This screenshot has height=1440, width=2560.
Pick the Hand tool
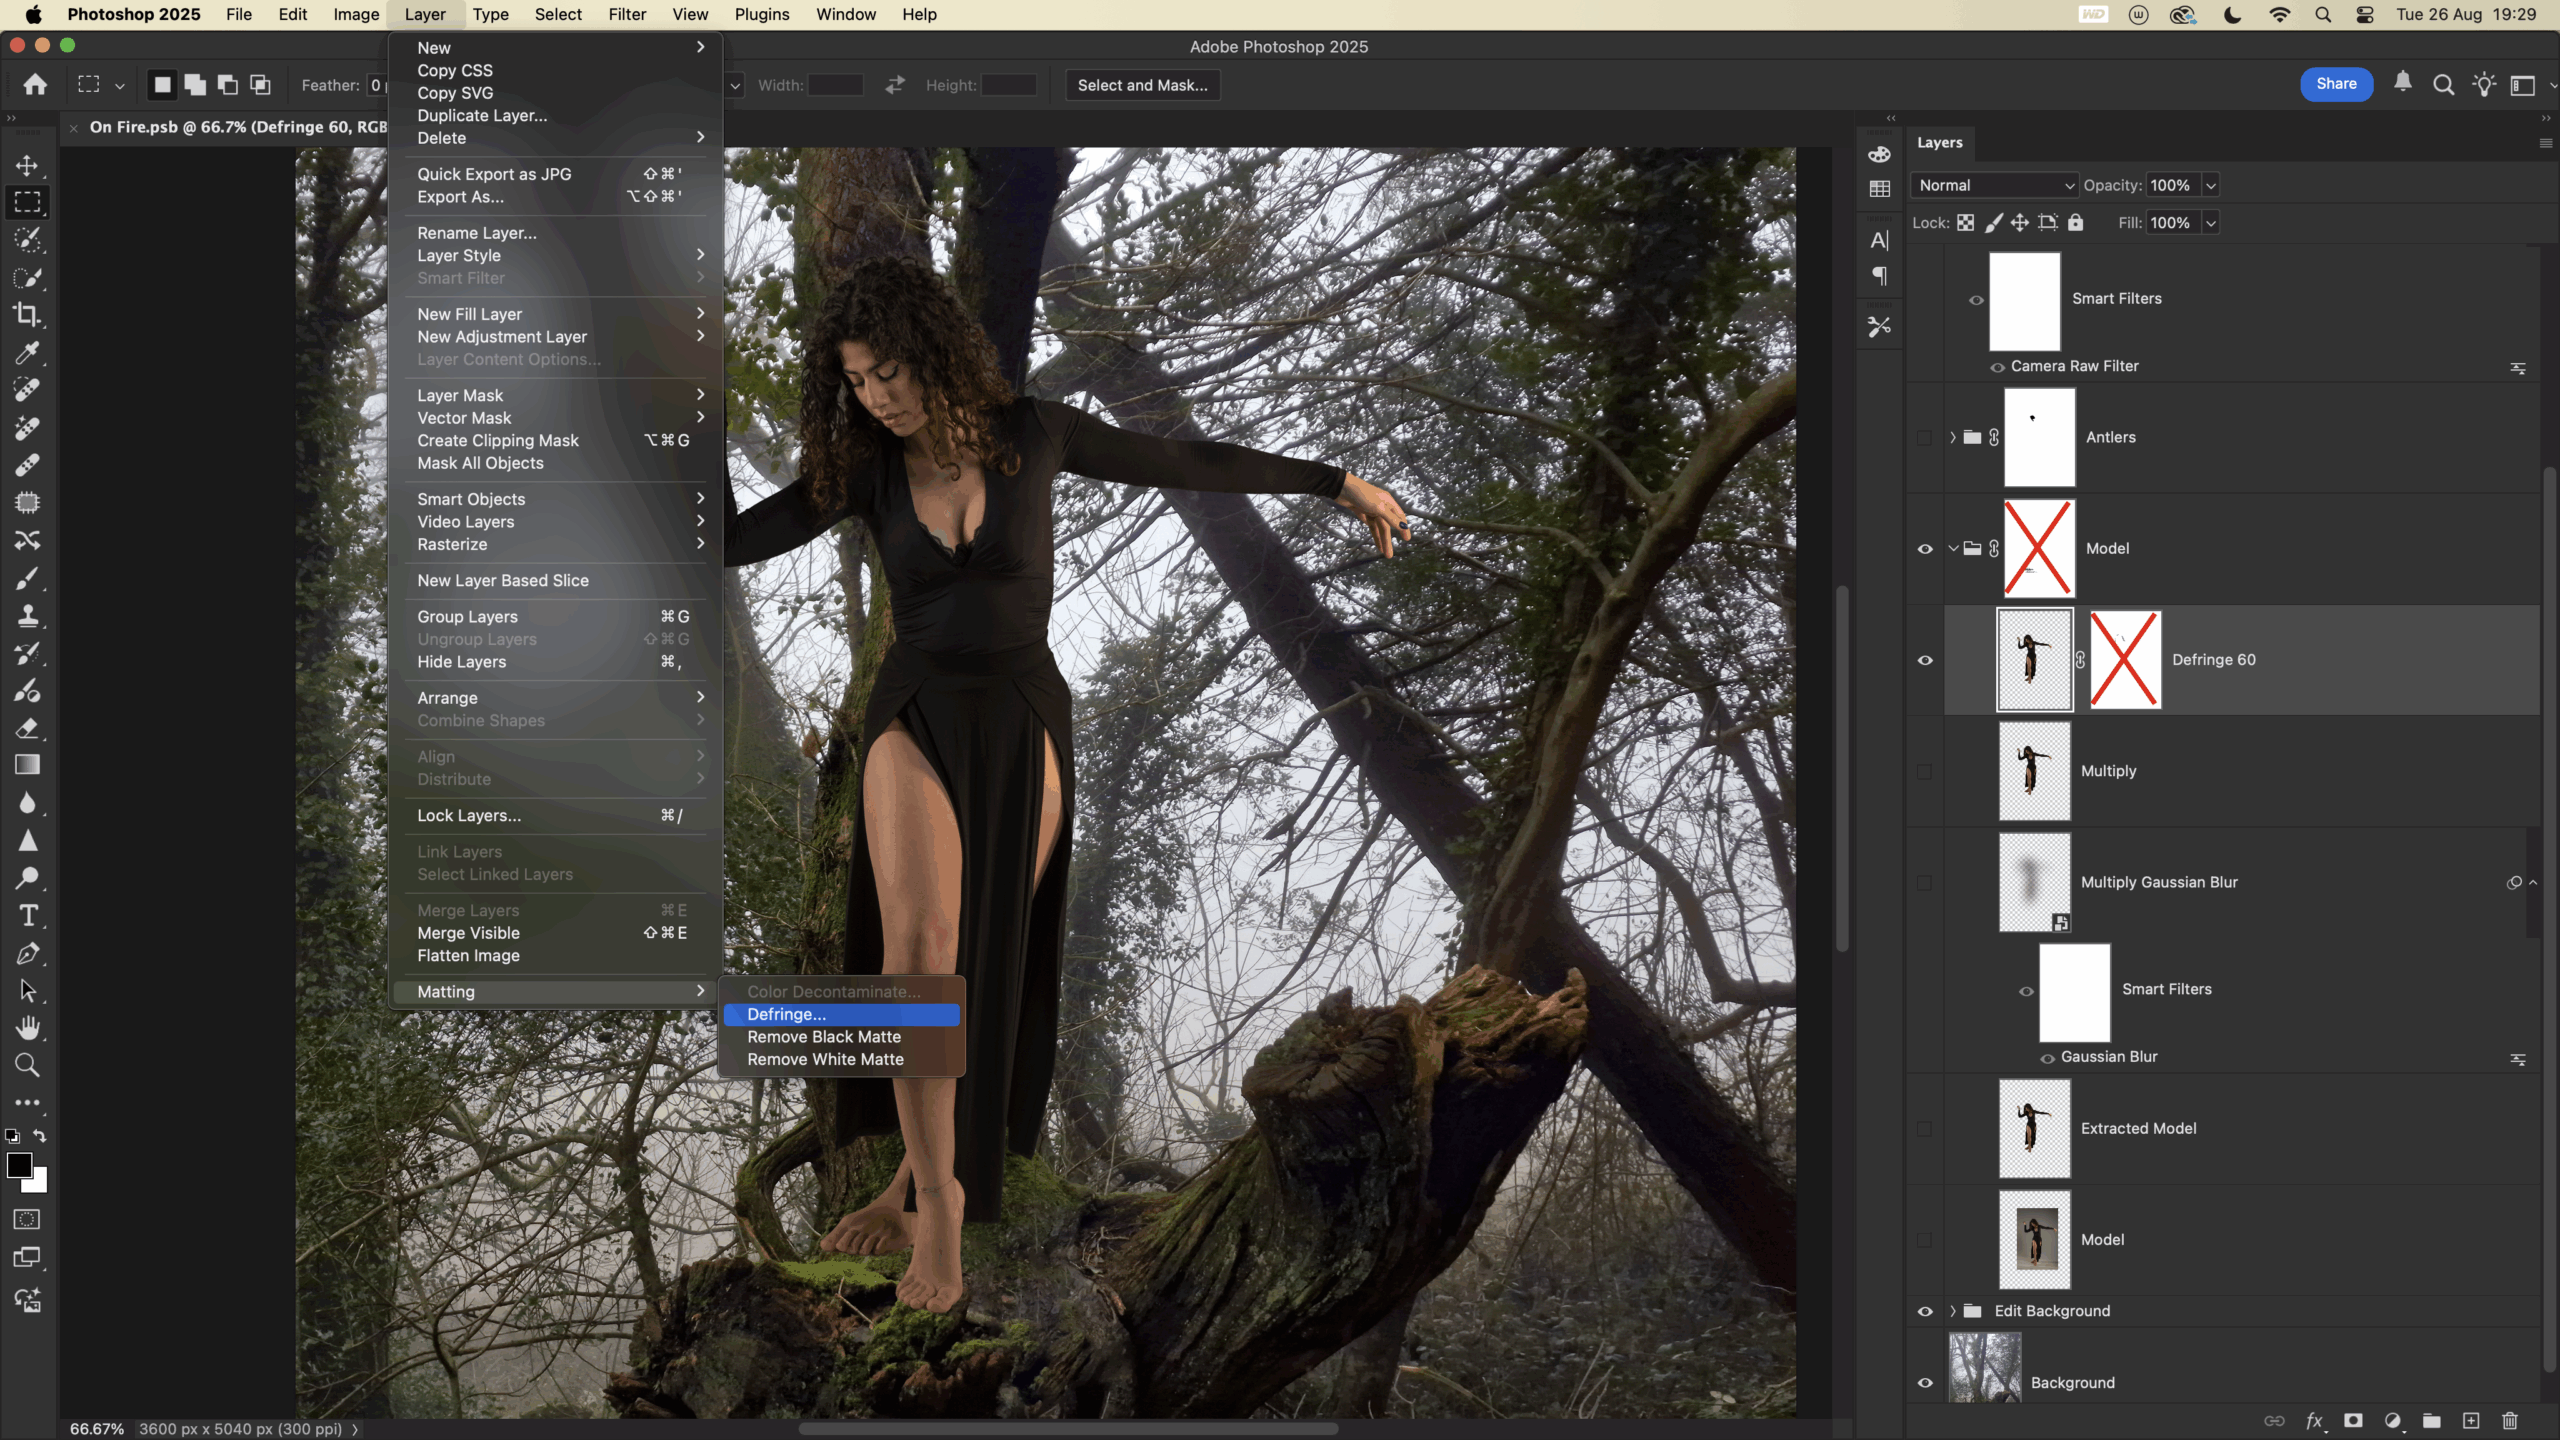point(27,1028)
